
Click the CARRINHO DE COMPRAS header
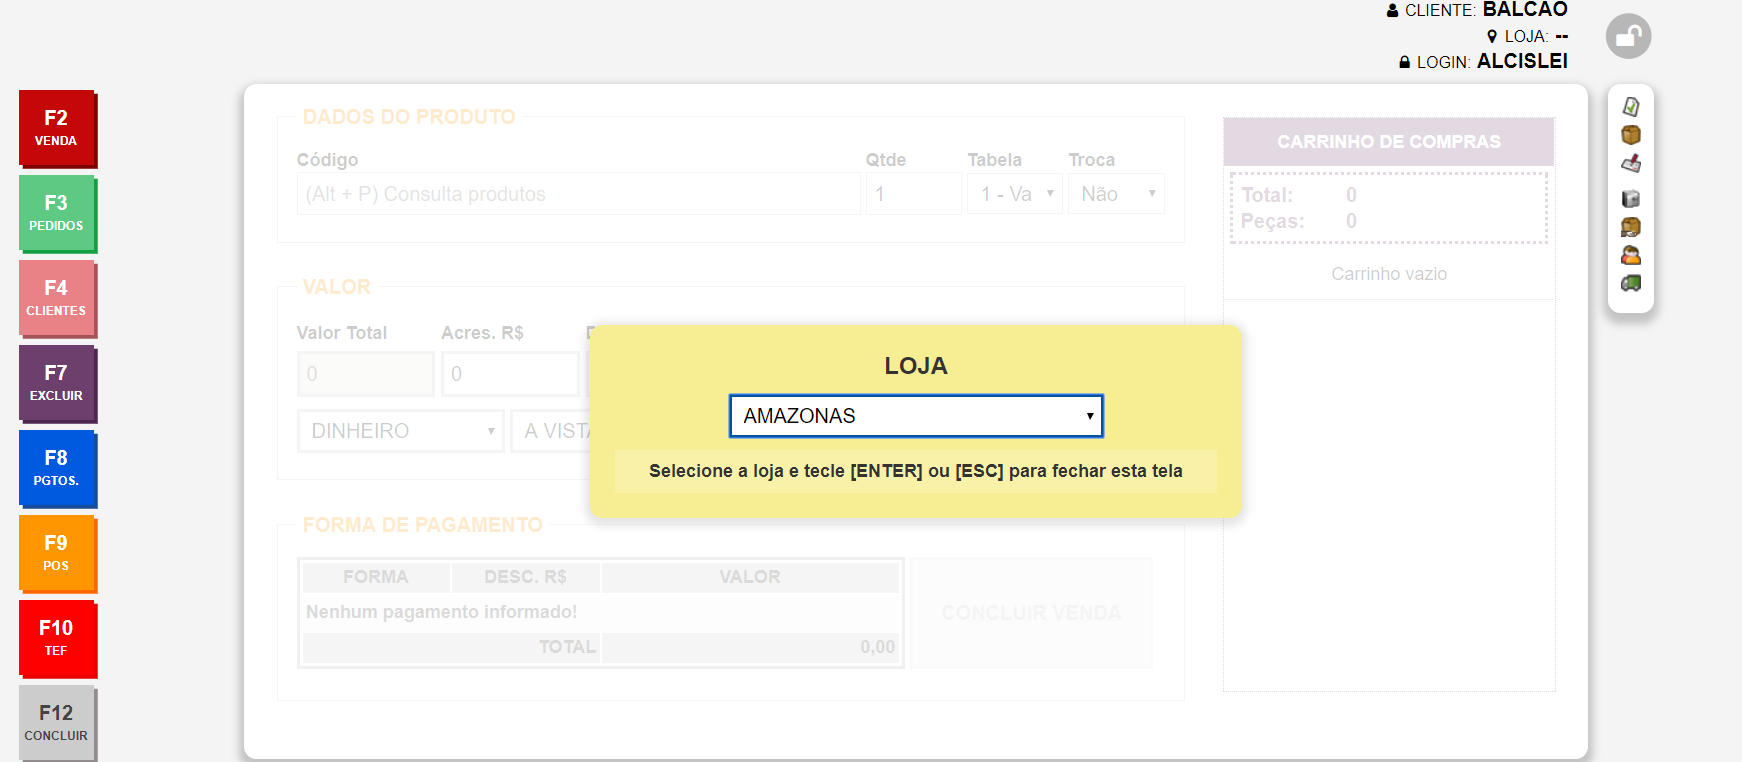point(1389,142)
